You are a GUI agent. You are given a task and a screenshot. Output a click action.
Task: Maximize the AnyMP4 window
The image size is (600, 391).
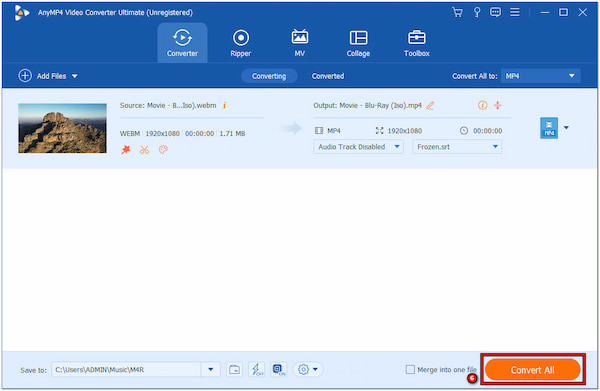(563, 12)
